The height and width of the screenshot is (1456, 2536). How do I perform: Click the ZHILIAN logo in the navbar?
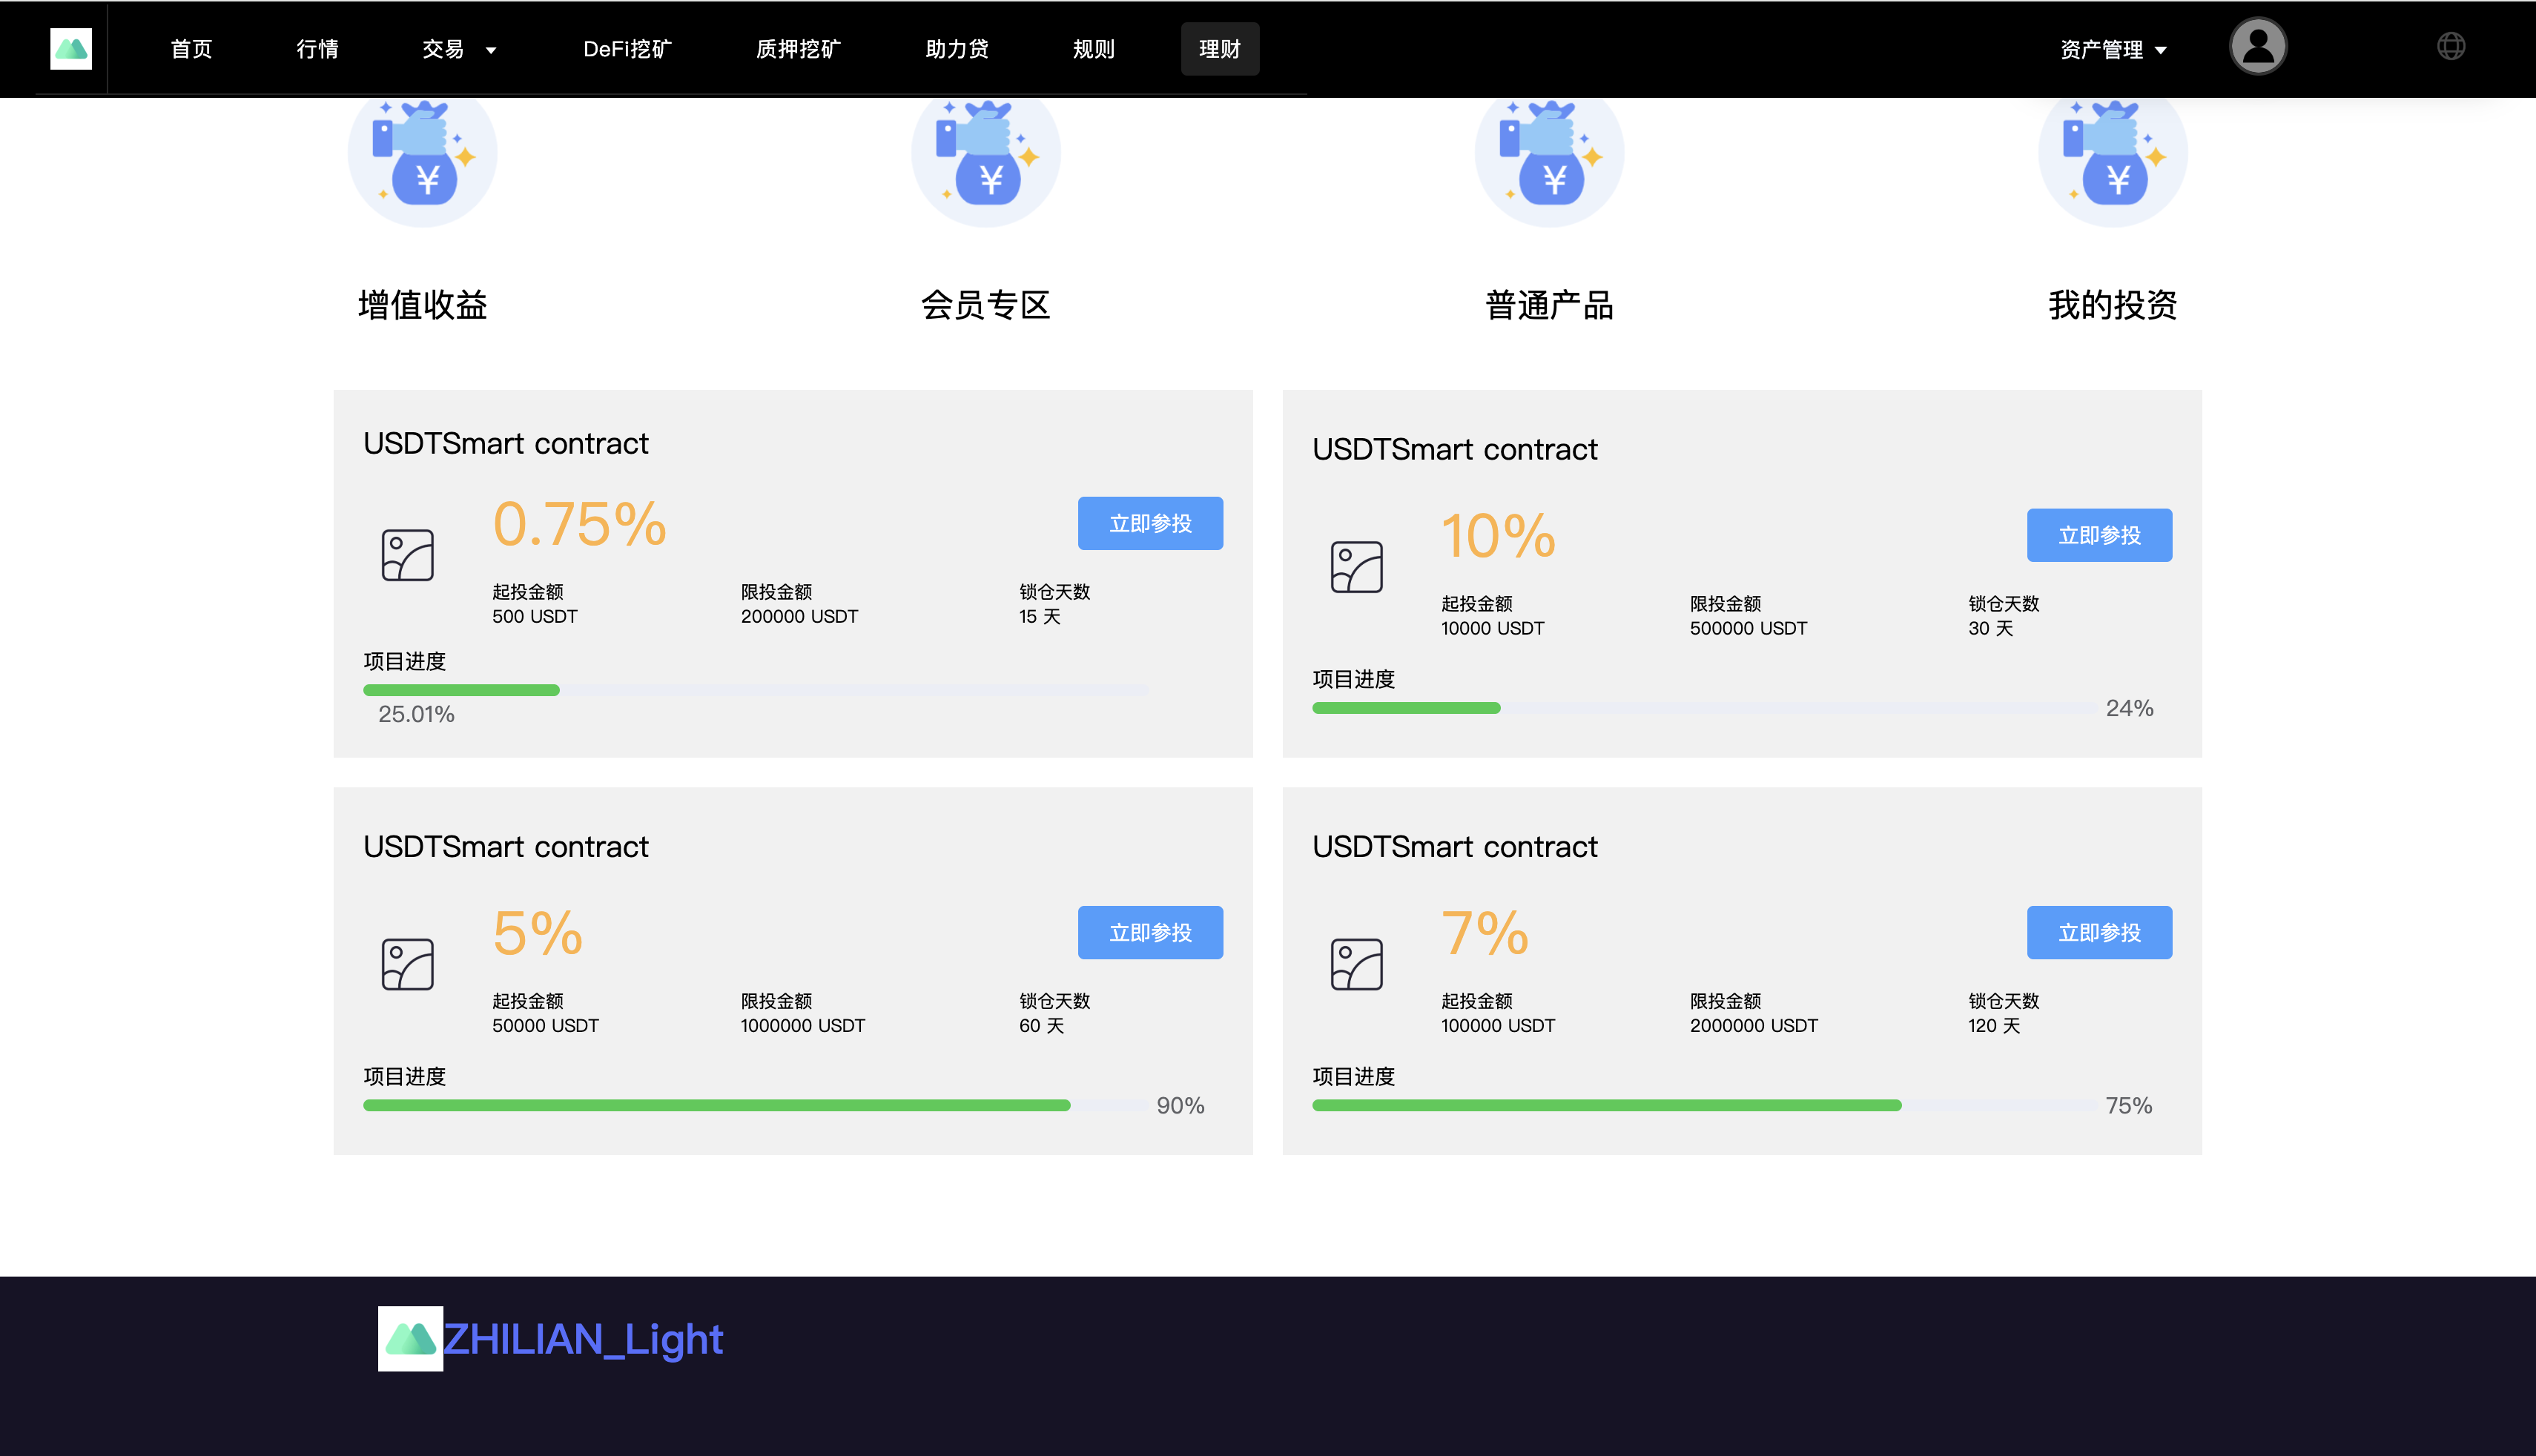[x=70, y=47]
